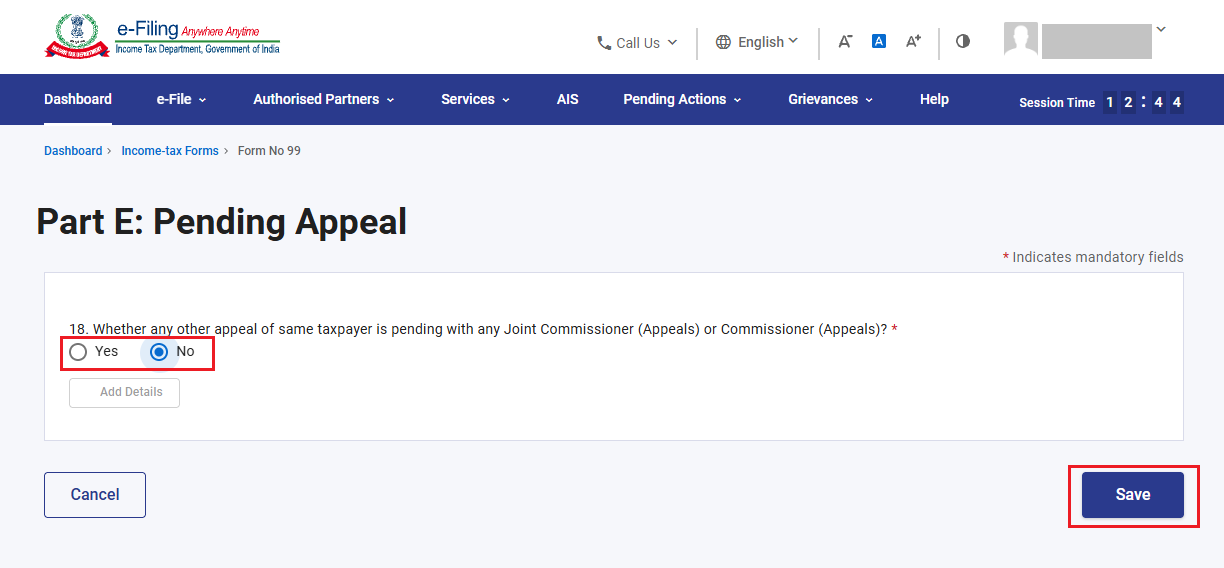Screen dimensions: 1224x568
Task: Click the user profile avatar
Action: [1021, 40]
